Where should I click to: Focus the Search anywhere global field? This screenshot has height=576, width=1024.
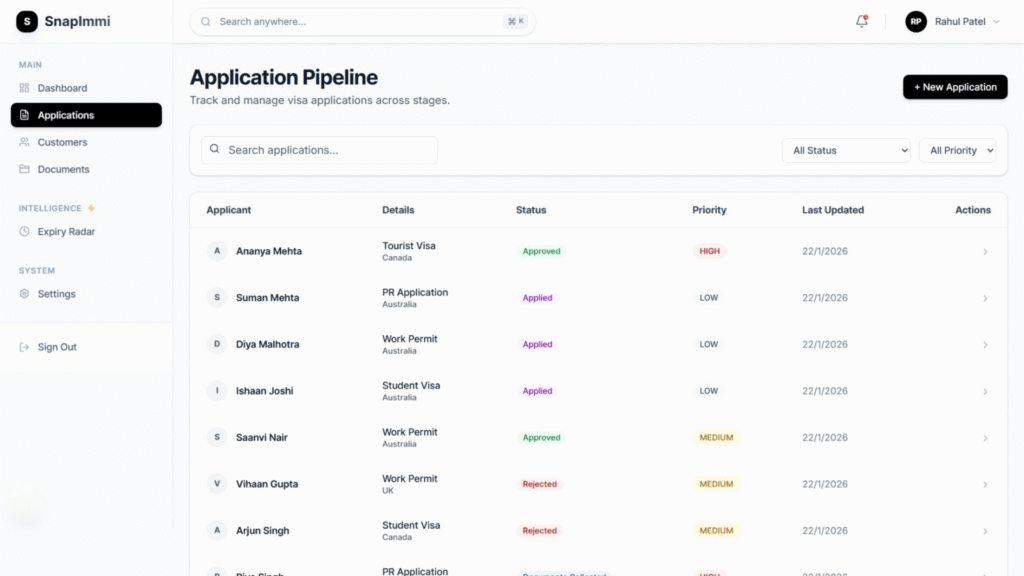coord(362,21)
